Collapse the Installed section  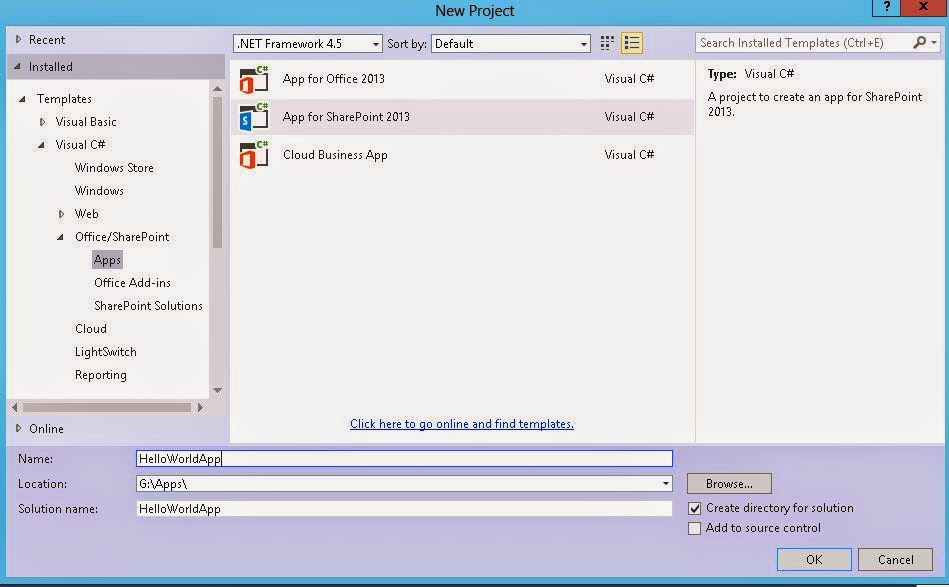pyautogui.click(x=18, y=67)
